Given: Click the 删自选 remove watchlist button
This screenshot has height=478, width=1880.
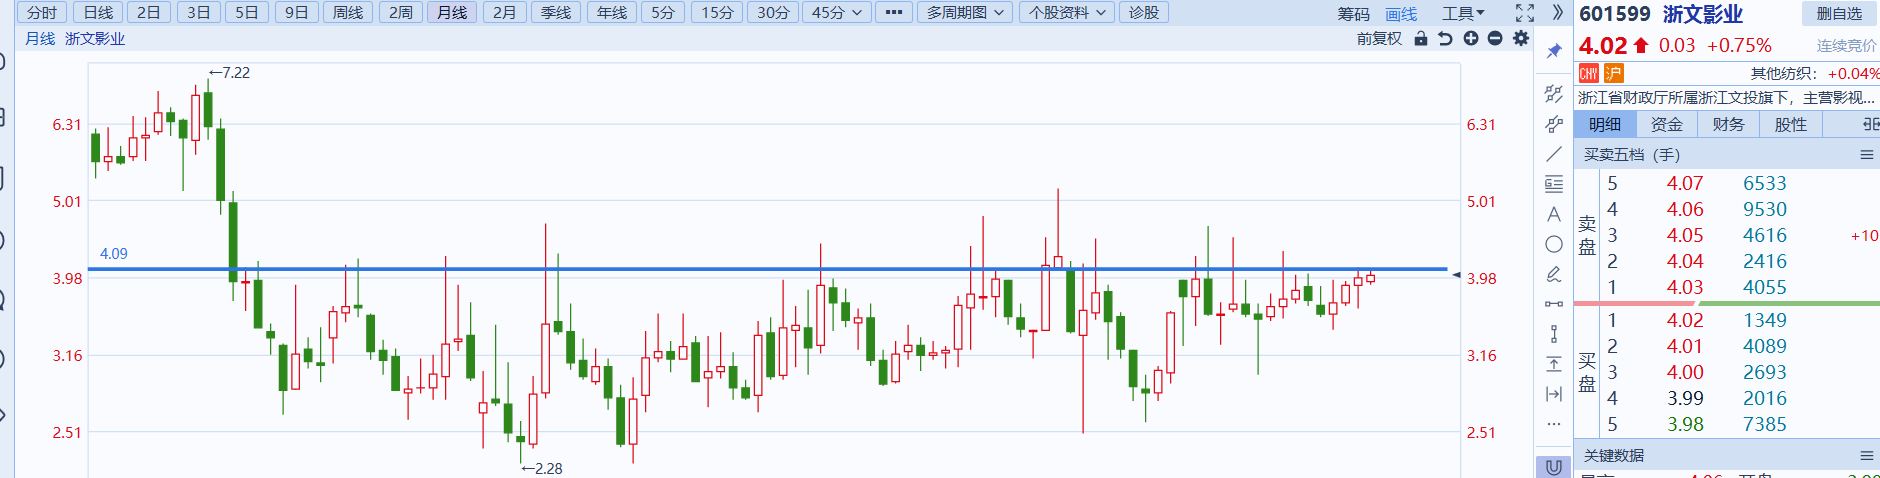Looking at the screenshot, I should [x=1840, y=14].
